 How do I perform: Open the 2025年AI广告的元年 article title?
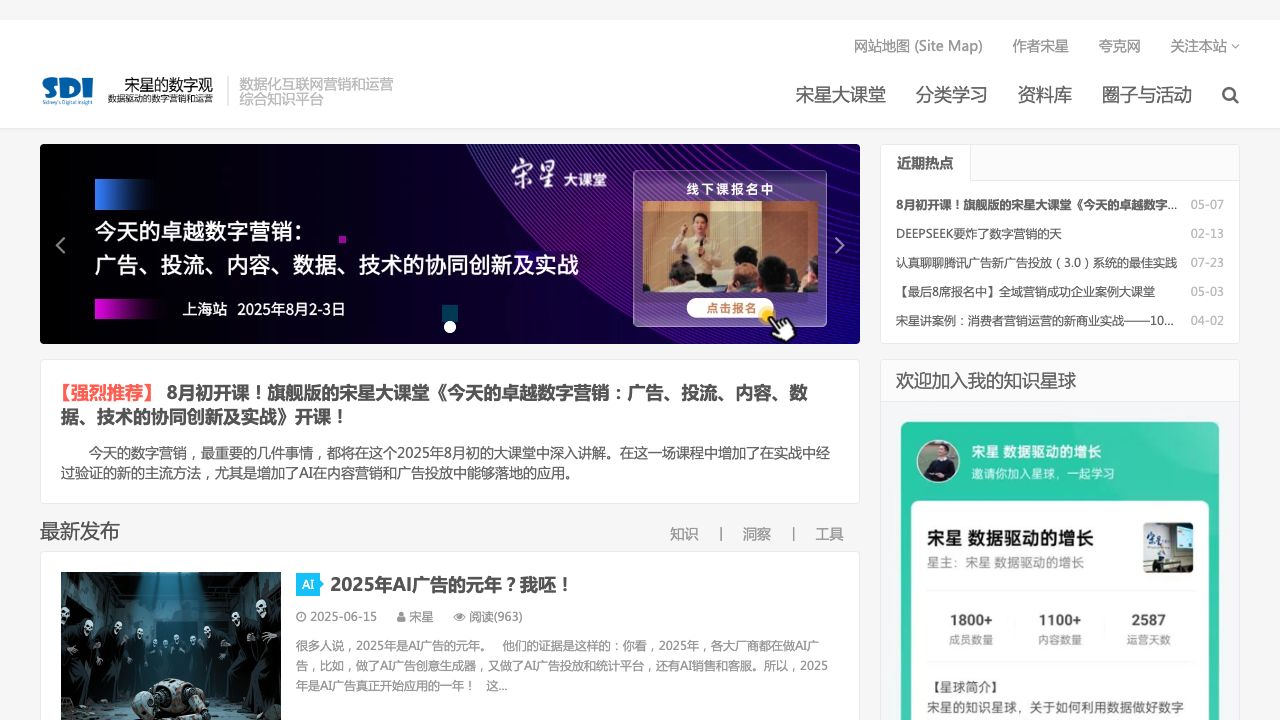click(450, 584)
